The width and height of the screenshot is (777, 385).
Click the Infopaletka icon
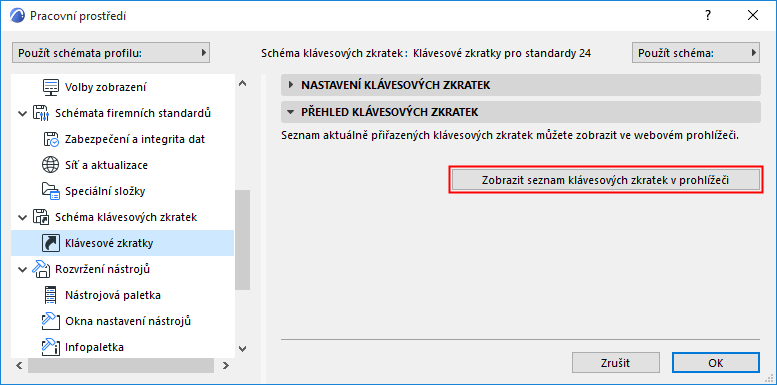[51, 347]
